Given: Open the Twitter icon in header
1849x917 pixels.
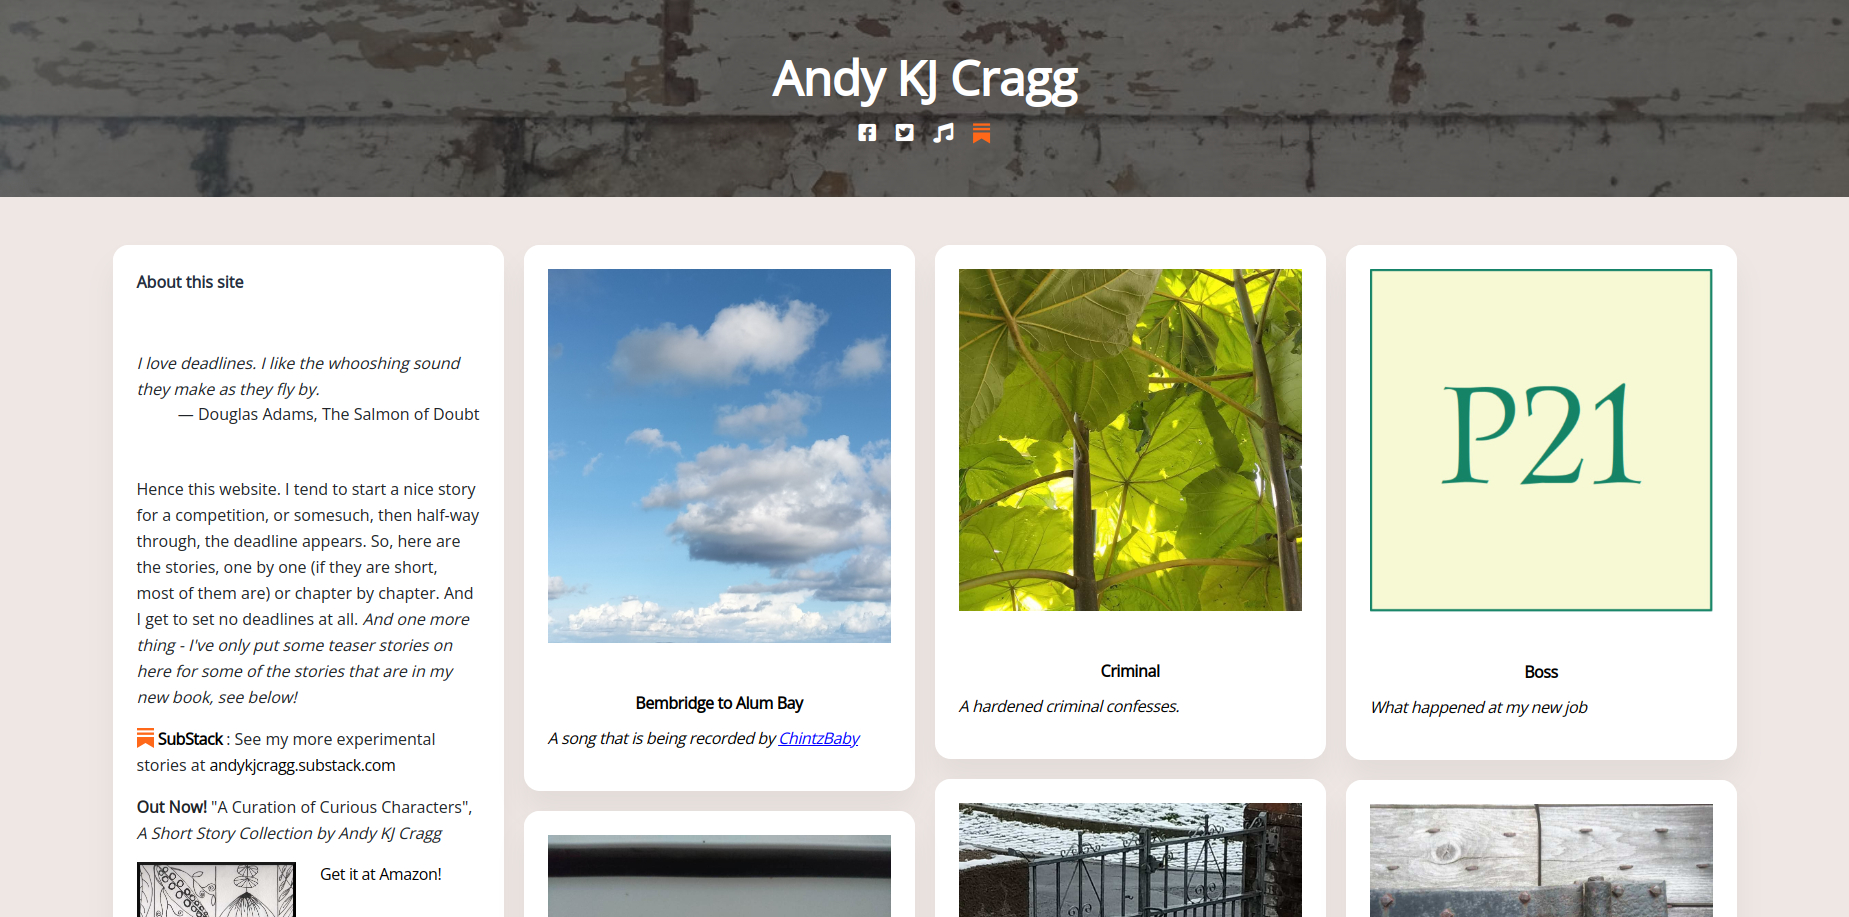Looking at the screenshot, I should 904,133.
